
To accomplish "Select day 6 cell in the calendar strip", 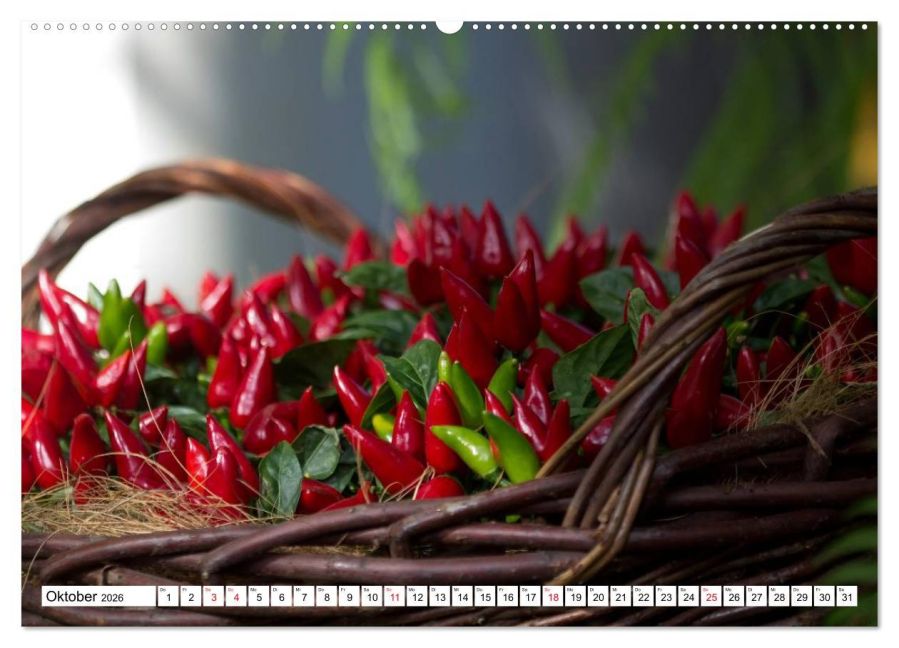I will (282, 596).
